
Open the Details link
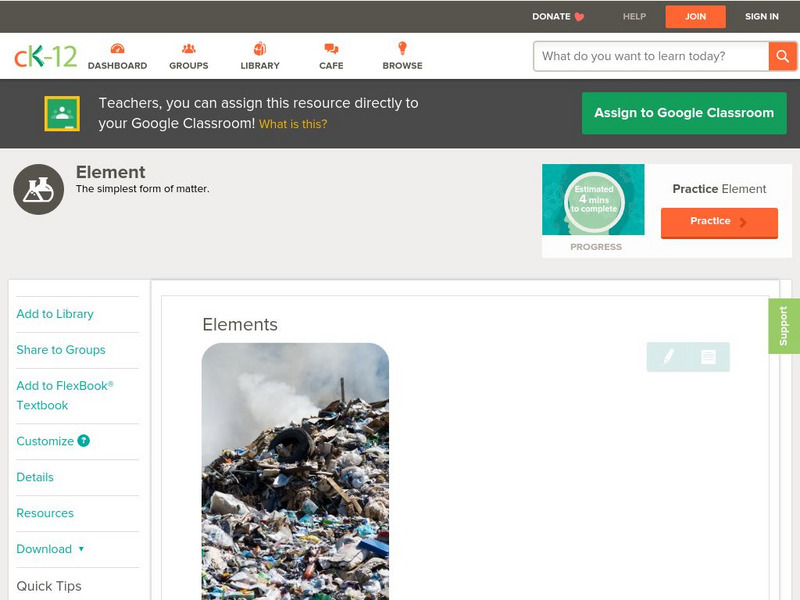click(35, 477)
